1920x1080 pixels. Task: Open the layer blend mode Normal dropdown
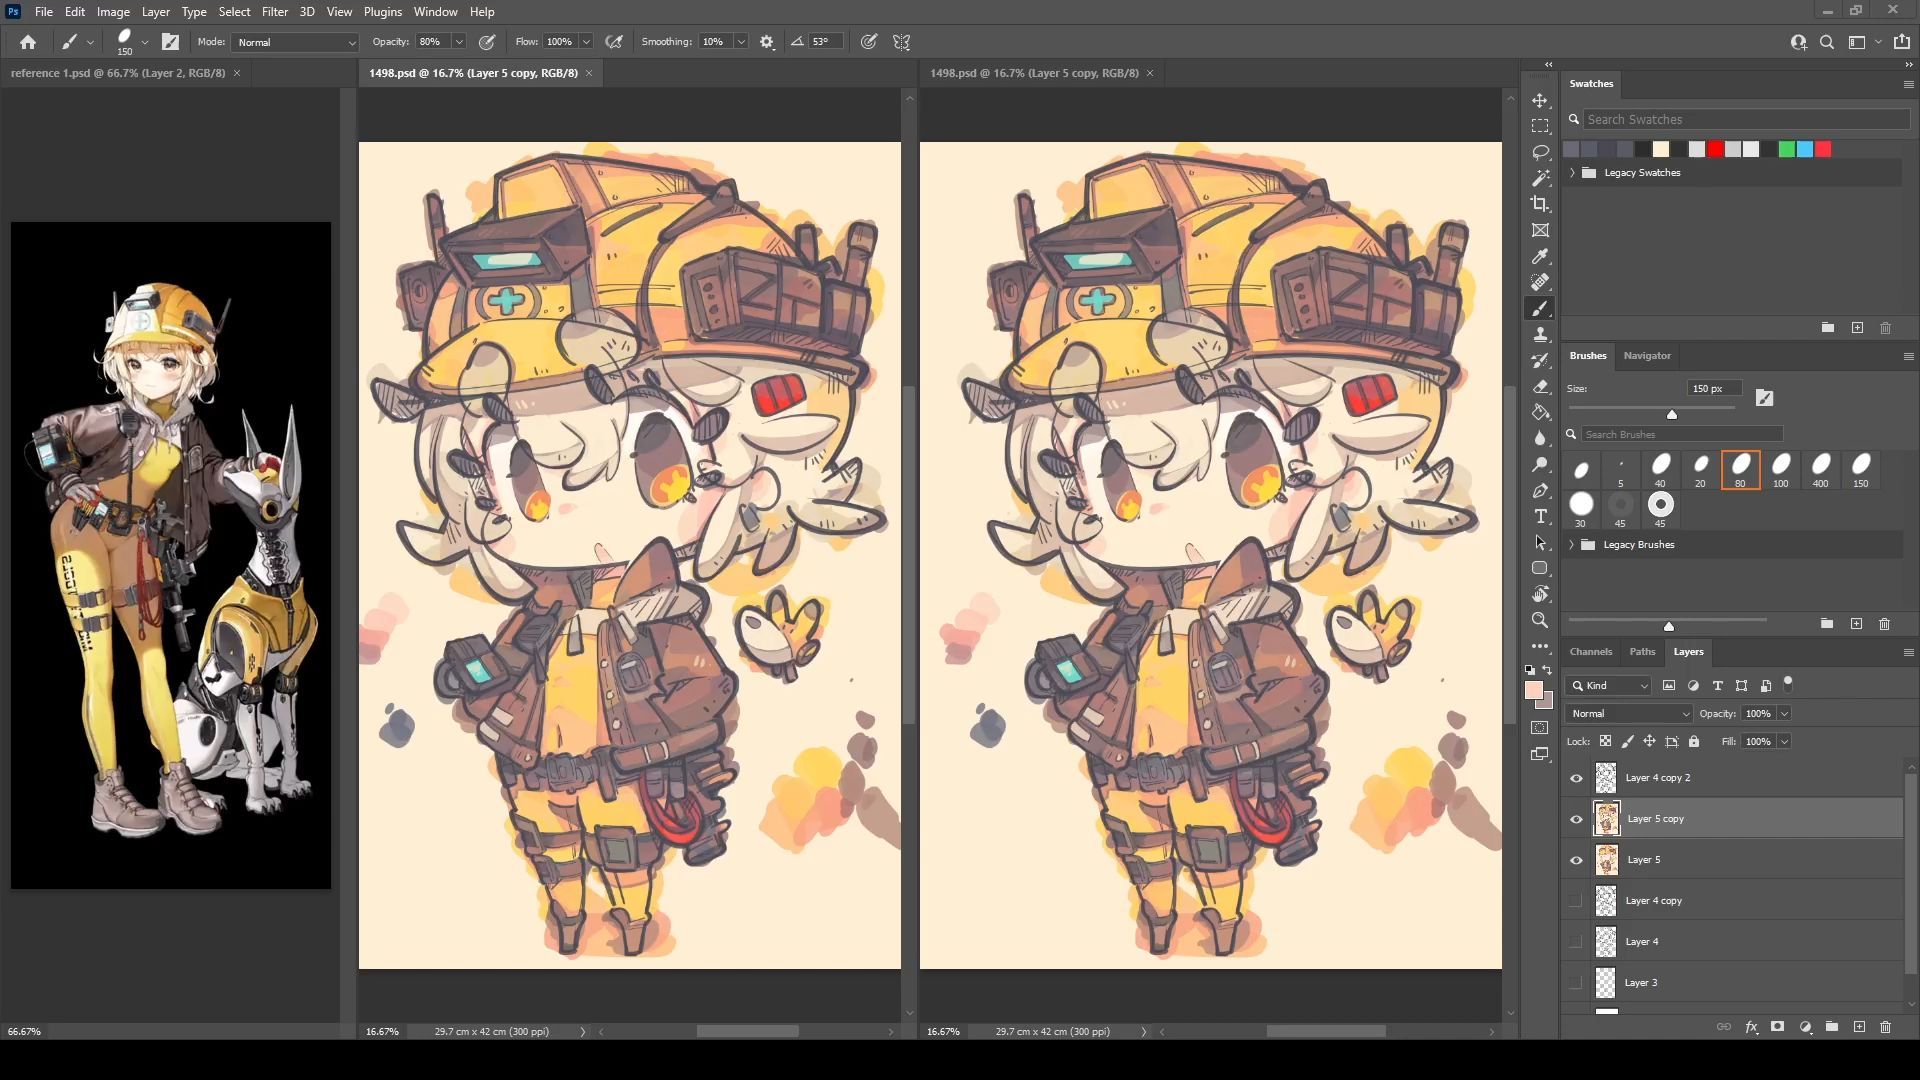tap(1629, 714)
